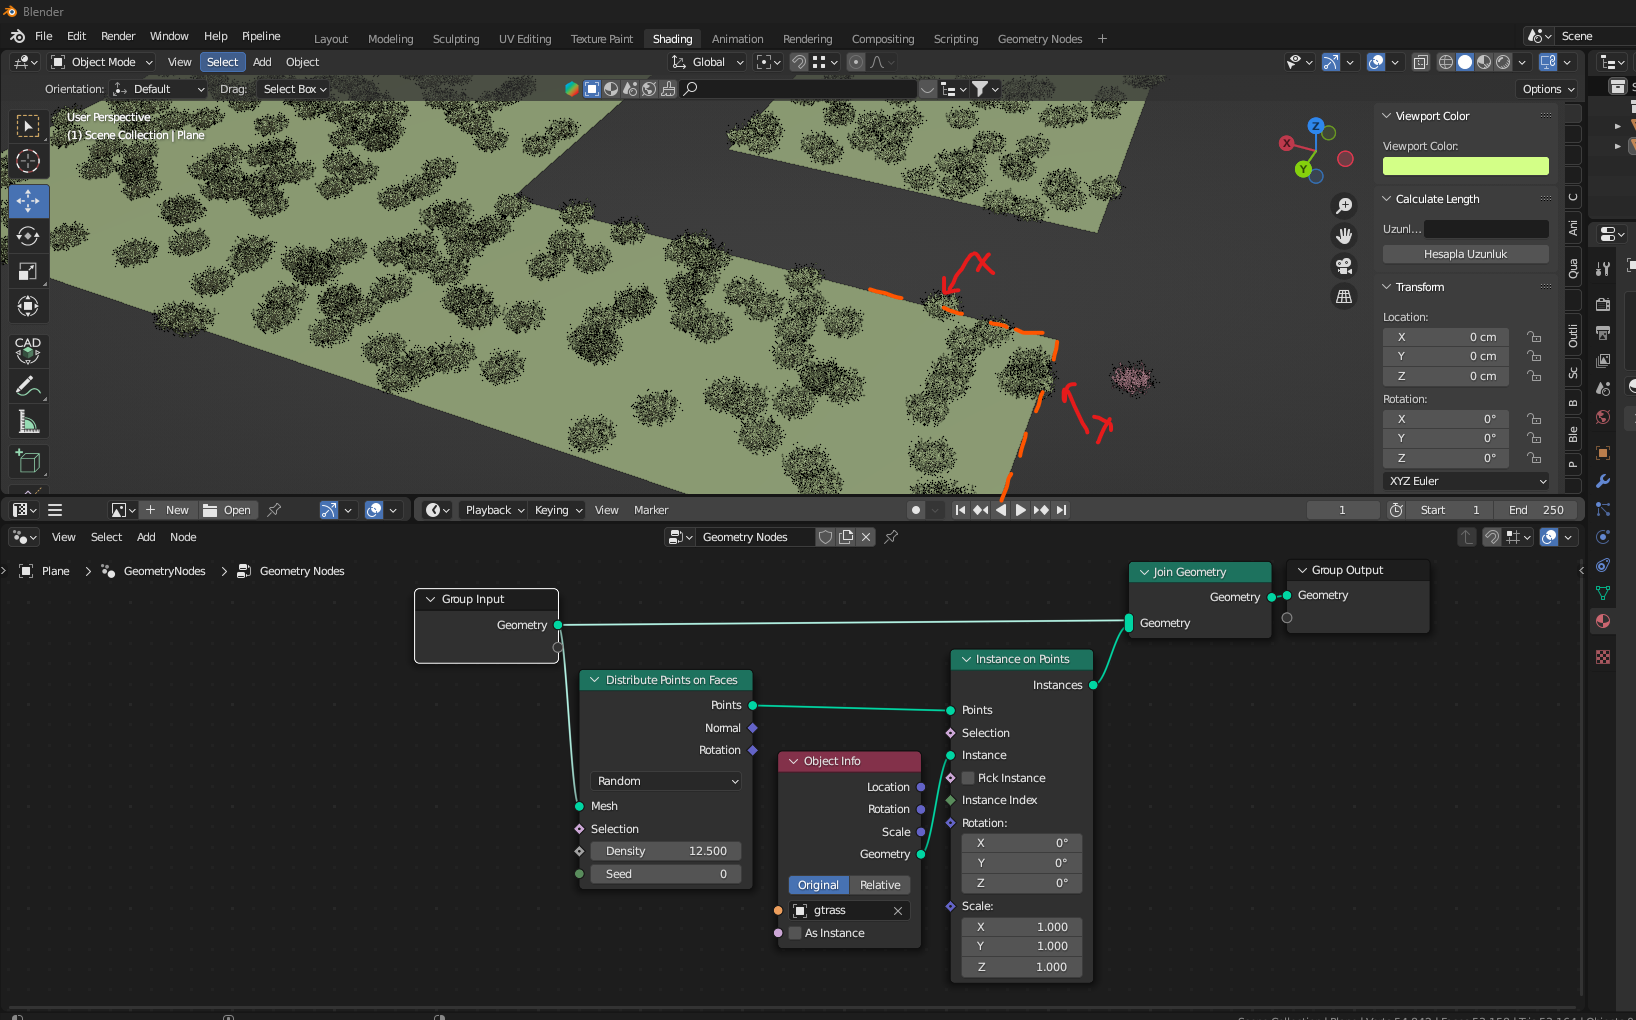Jump to timeline start frame
1636x1020 pixels.
pos(960,510)
